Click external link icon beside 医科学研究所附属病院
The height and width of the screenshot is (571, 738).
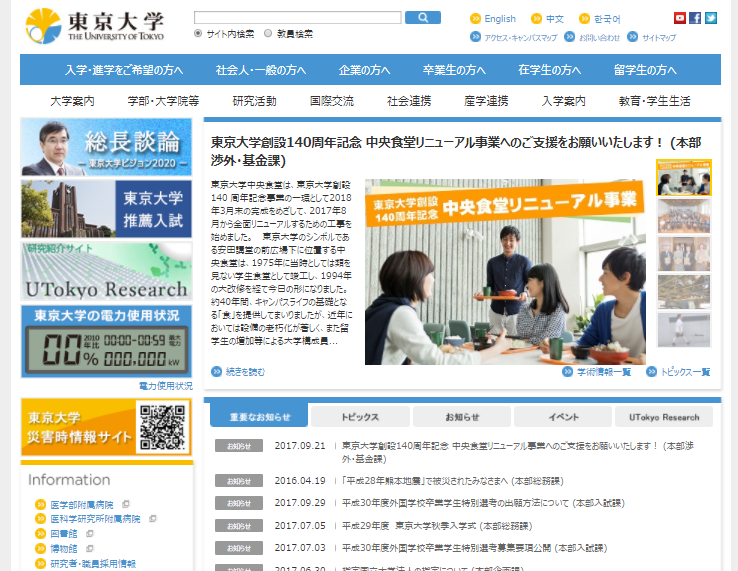pyautogui.click(x=152, y=519)
